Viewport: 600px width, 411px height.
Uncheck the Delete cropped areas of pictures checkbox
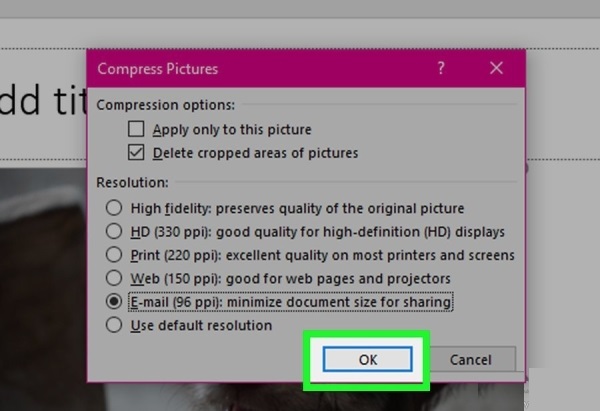(x=136, y=153)
